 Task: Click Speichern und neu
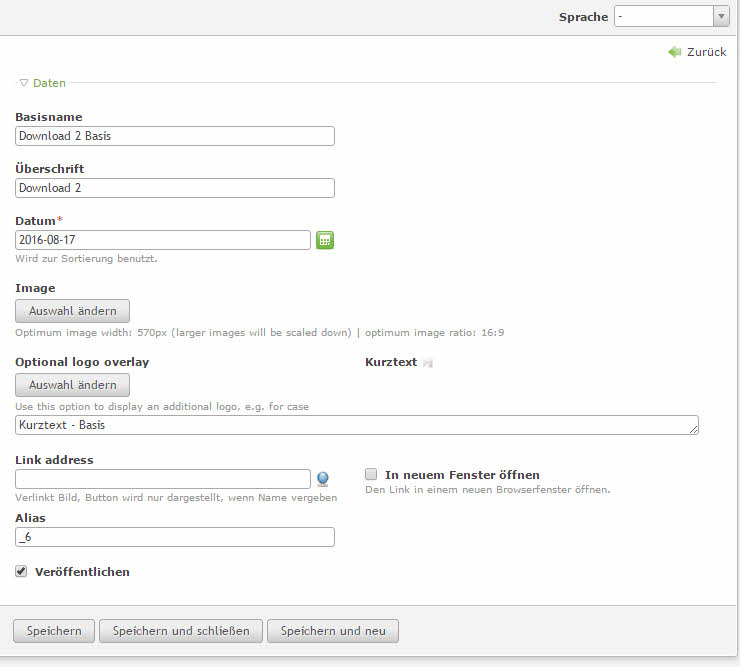[x=332, y=631]
